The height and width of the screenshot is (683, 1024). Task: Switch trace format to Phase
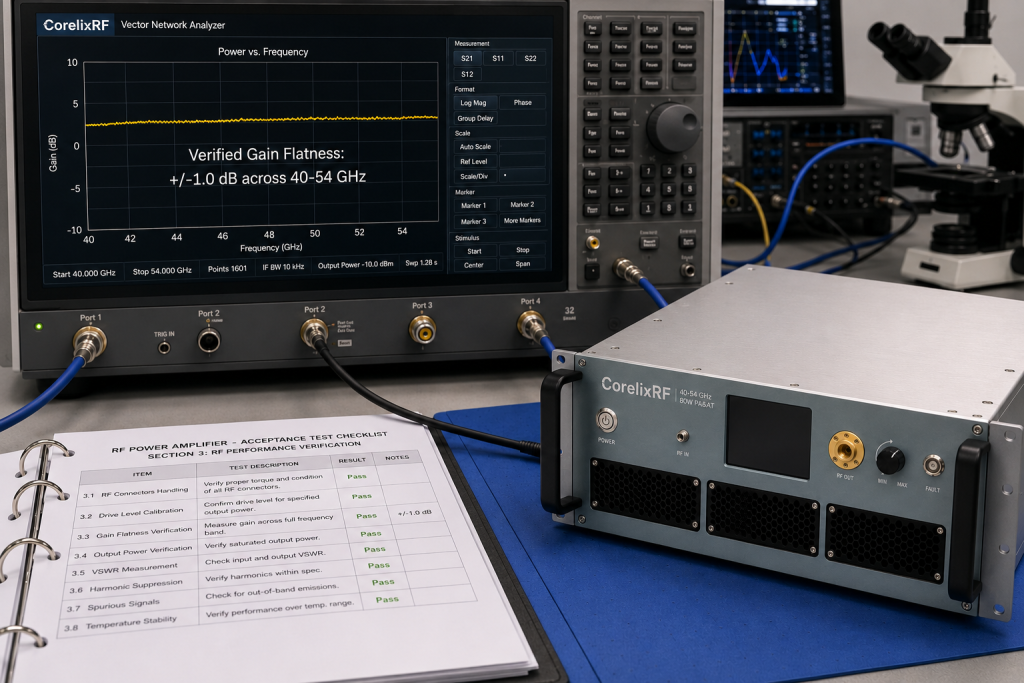tap(522, 103)
